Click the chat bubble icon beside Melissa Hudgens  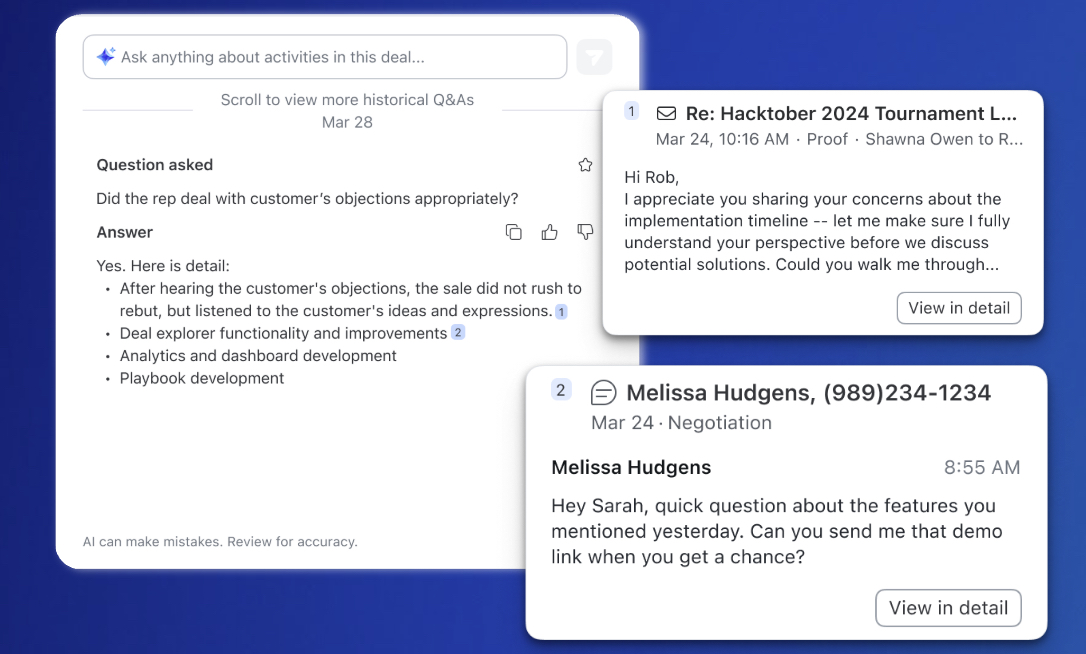(x=604, y=392)
